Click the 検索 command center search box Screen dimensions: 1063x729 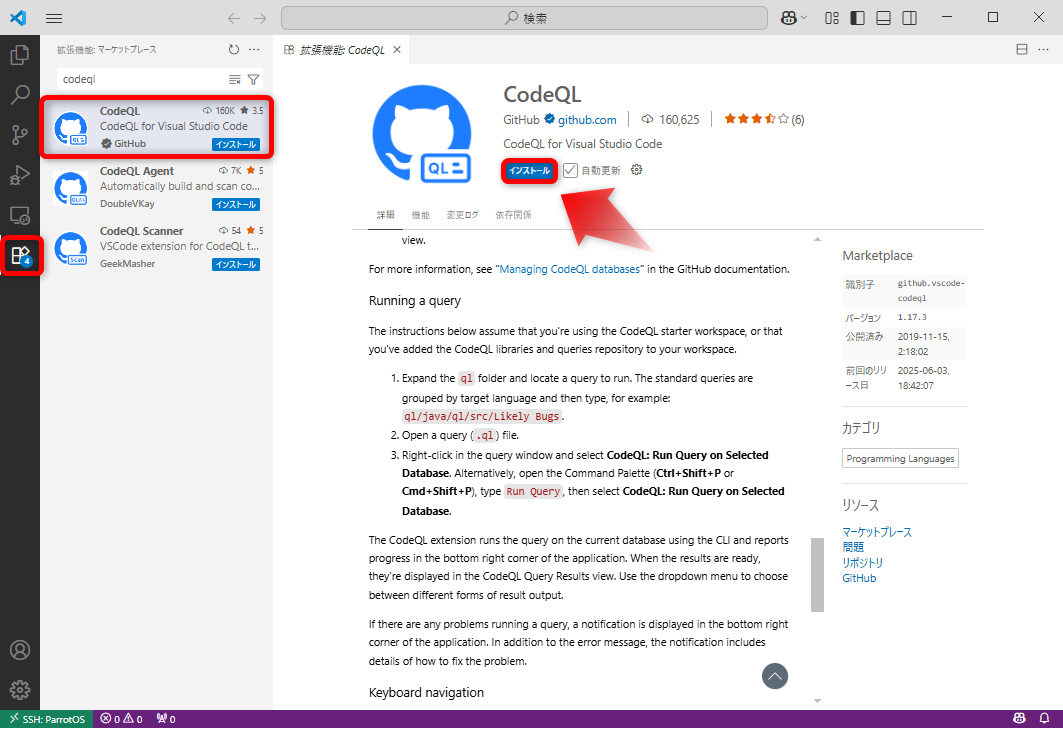tap(524, 18)
